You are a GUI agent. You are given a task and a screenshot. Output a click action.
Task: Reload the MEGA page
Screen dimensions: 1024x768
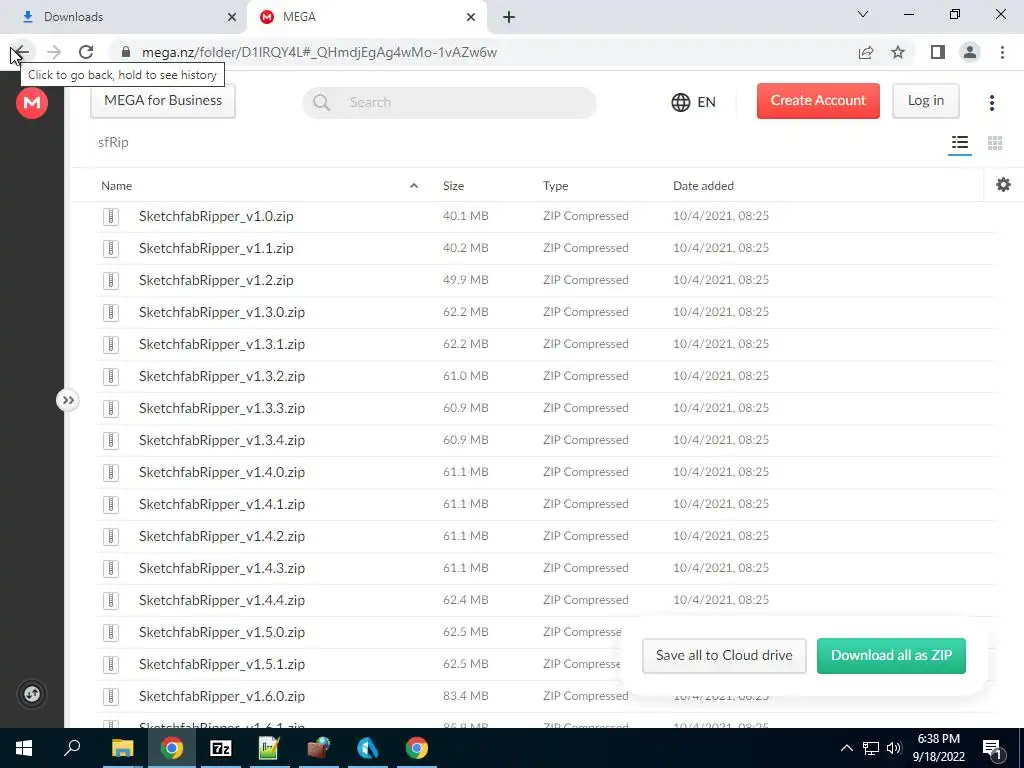coord(86,52)
